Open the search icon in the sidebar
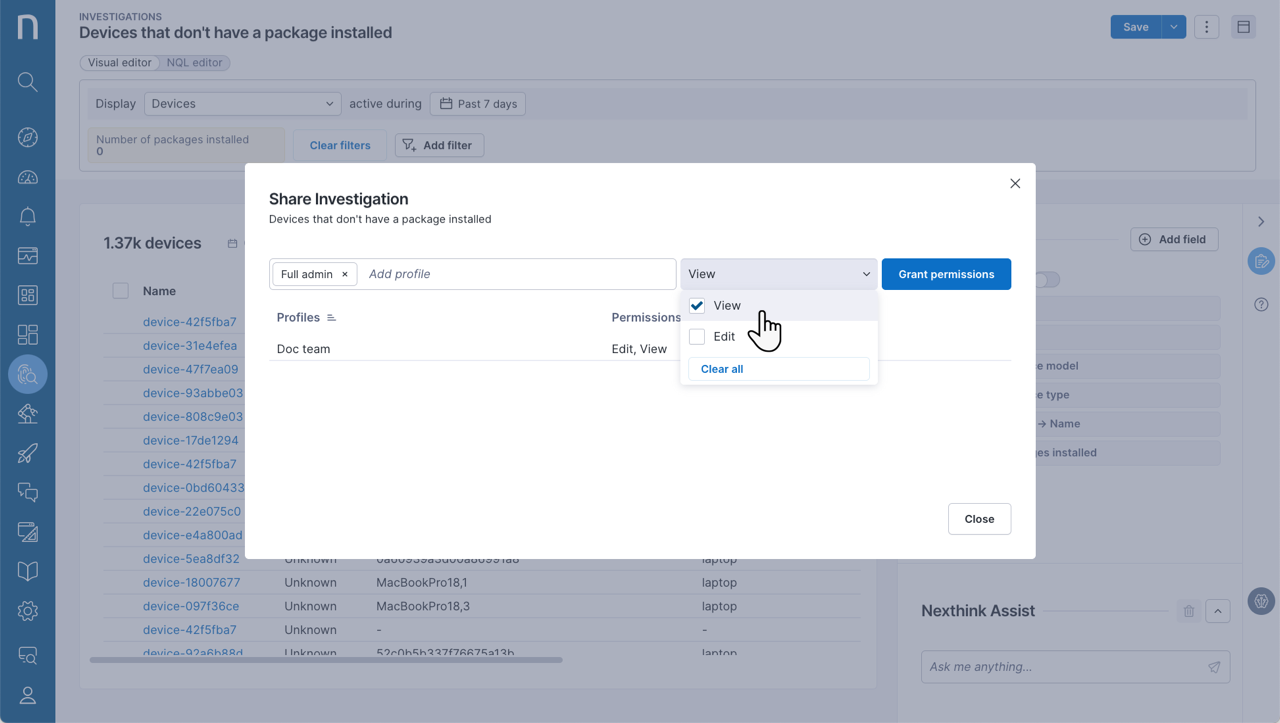 click(27, 82)
